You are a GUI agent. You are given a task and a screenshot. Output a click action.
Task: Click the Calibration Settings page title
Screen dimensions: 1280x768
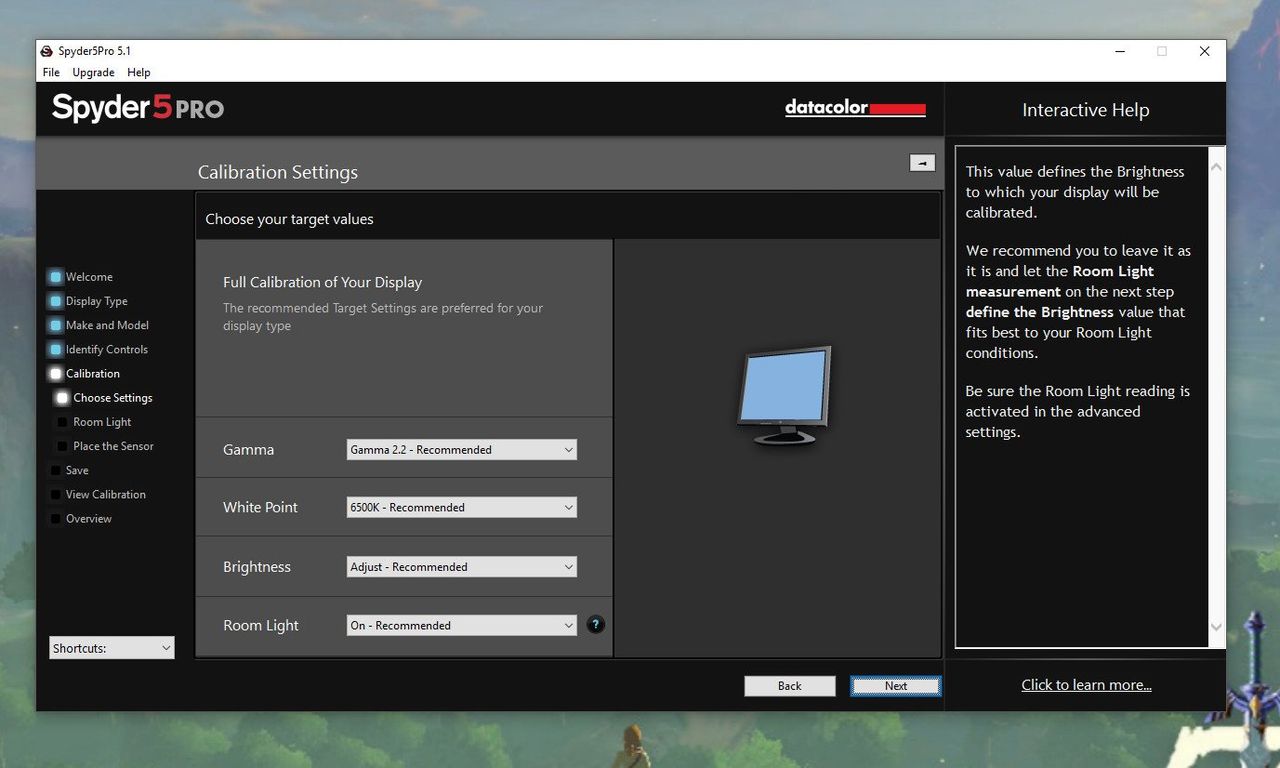[x=278, y=172]
